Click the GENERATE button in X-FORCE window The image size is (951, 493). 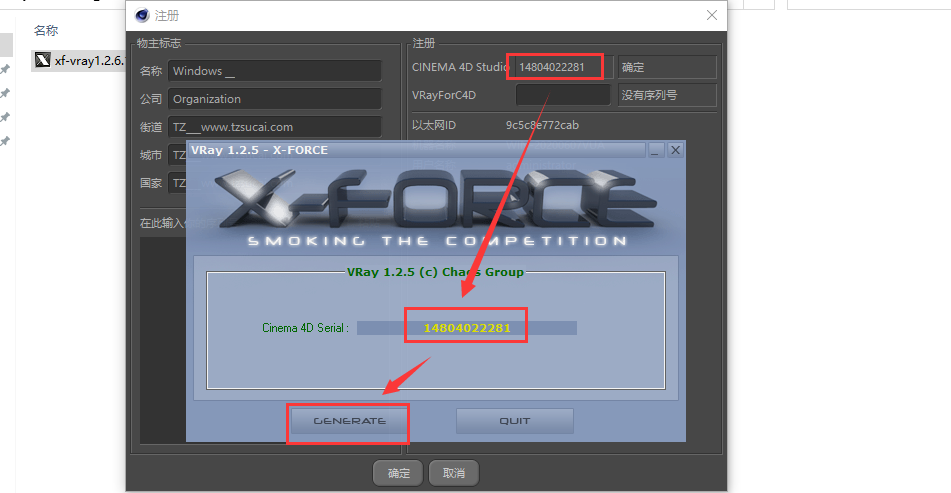[x=349, y=421]
